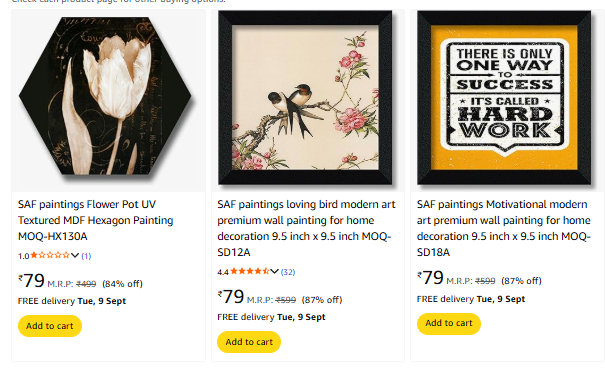Open the loving bird painting image
The image size is (605, 368).
[305, 98]
